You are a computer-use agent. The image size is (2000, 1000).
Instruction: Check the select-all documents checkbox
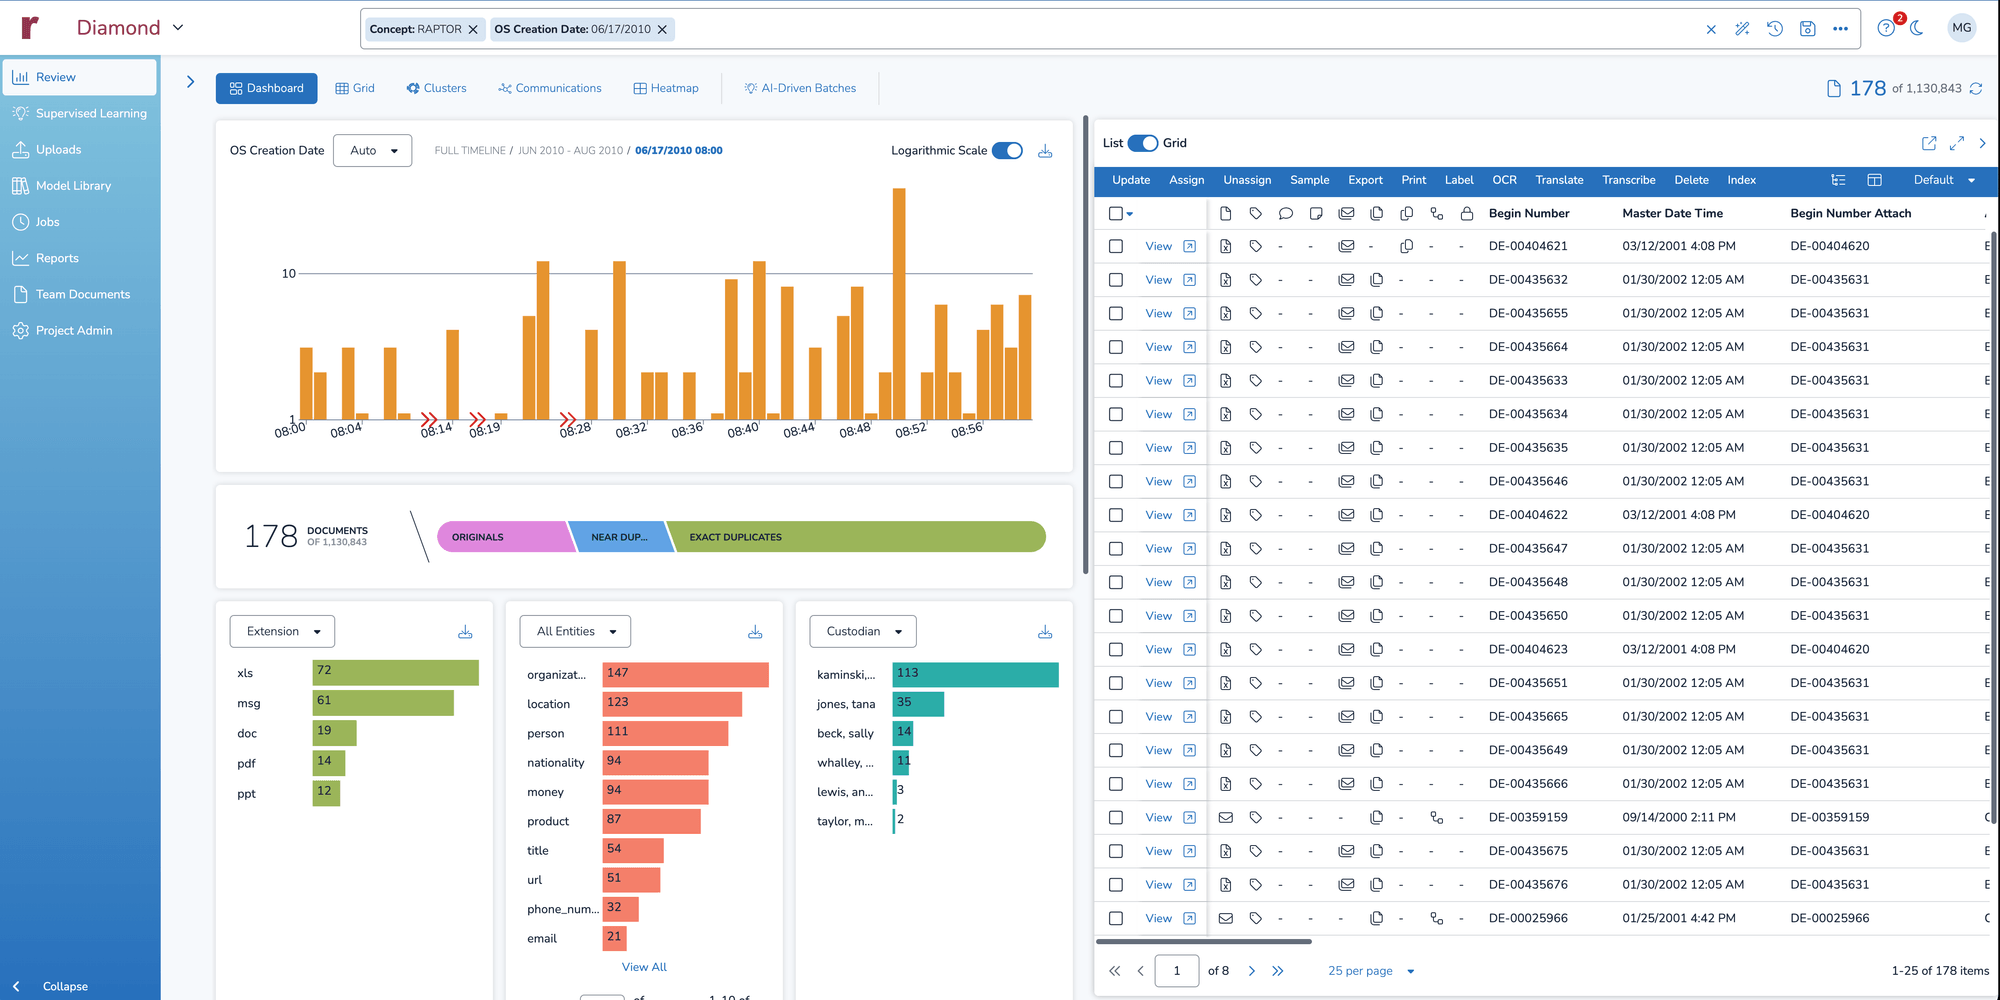tap(1116, 213)
